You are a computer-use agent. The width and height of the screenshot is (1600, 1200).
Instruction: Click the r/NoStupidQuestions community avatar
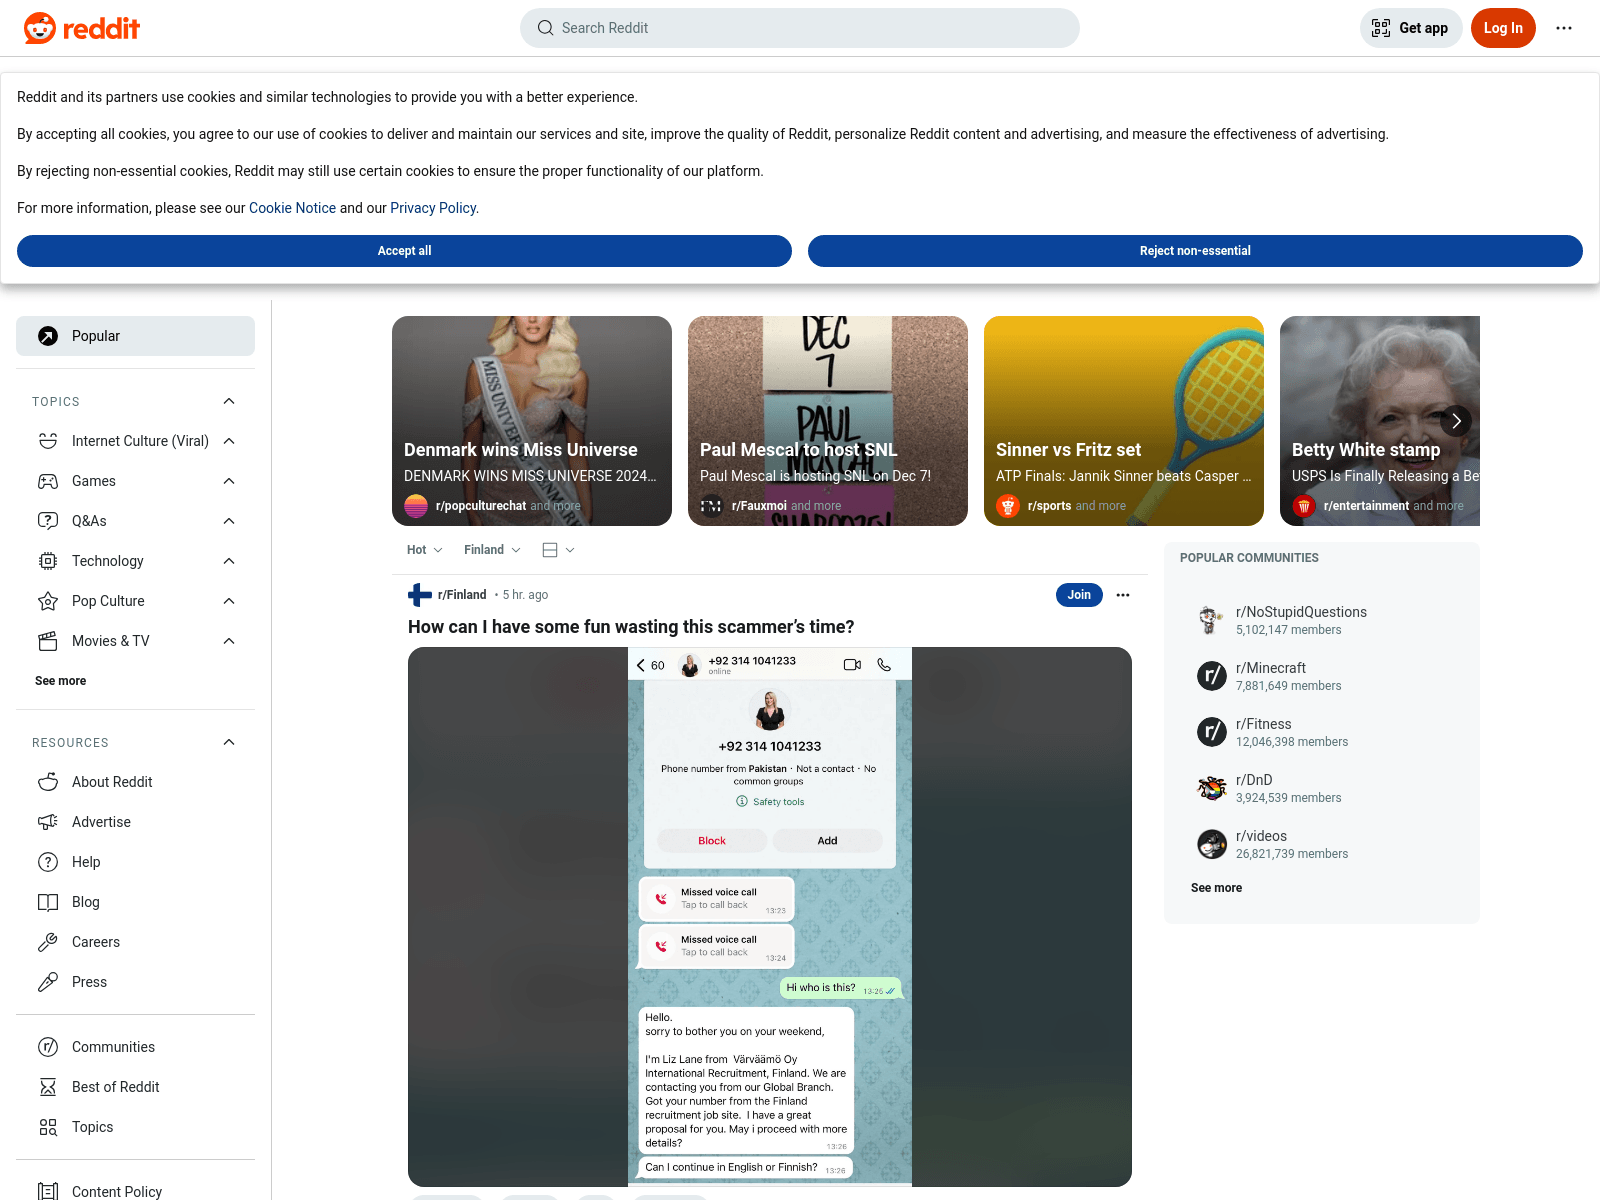click(x=1212, y=620)
